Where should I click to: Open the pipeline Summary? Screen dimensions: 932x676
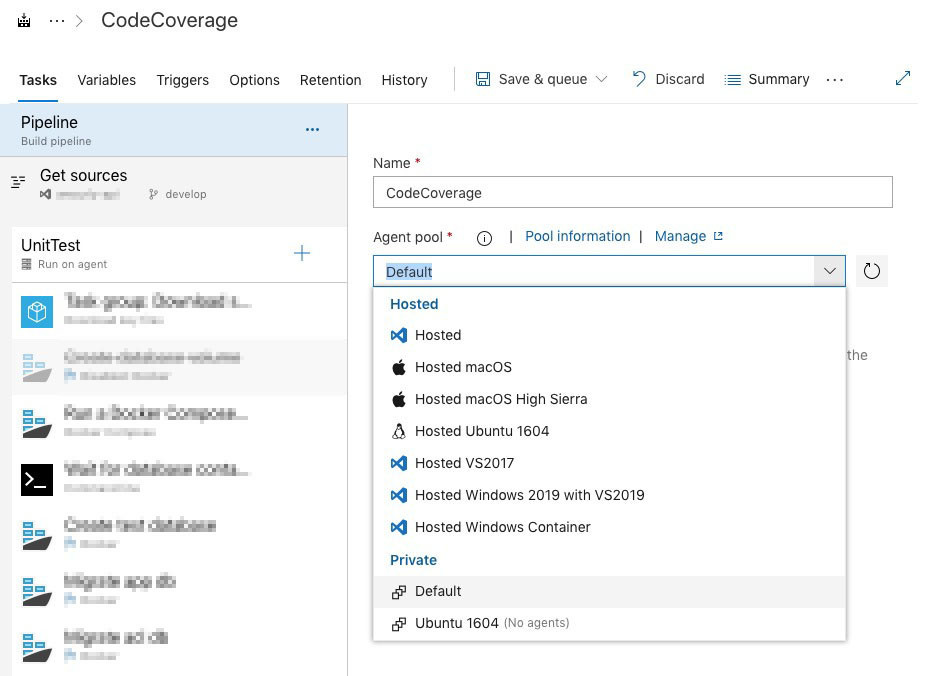pyautogui.click(x=767, y=79)
